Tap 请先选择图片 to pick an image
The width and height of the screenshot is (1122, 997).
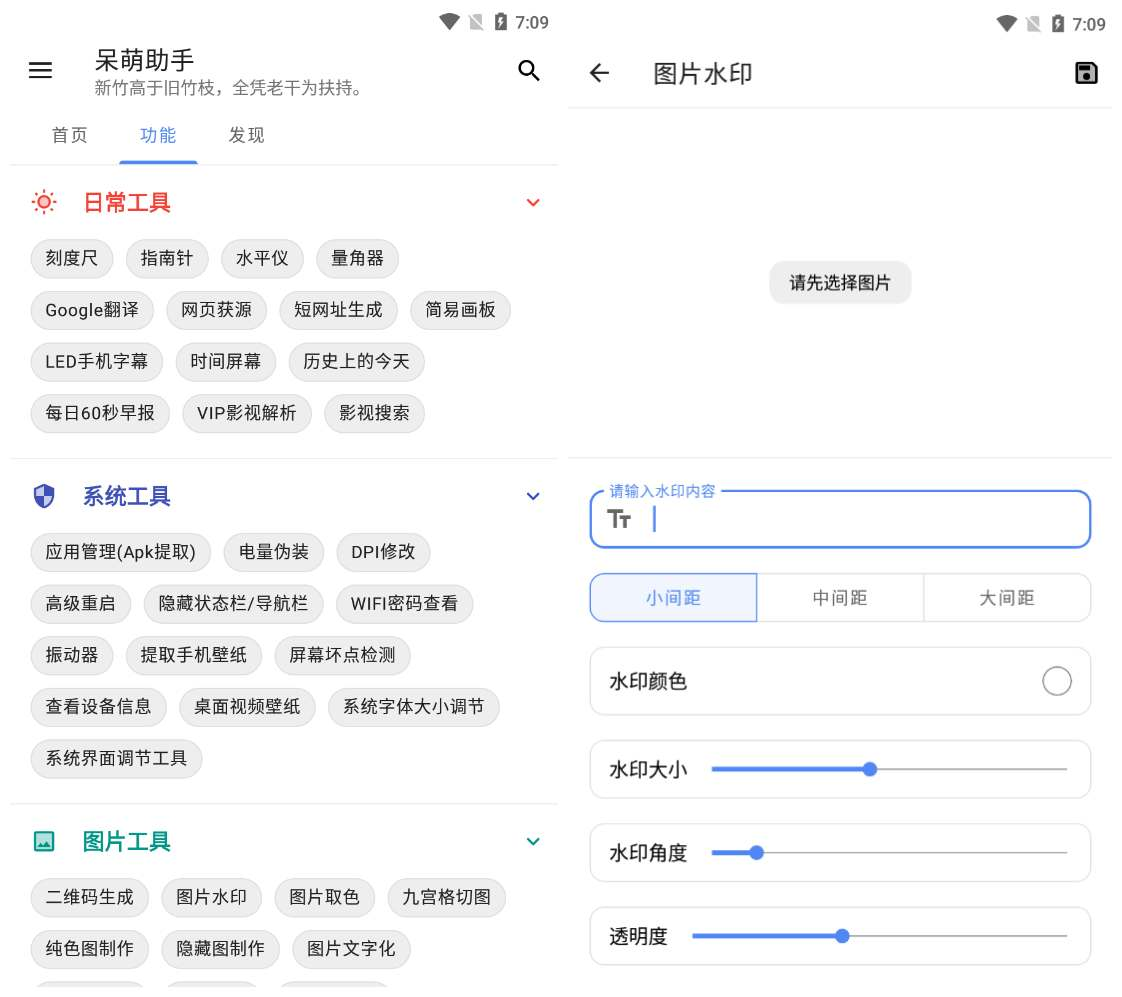click(840, 282)
